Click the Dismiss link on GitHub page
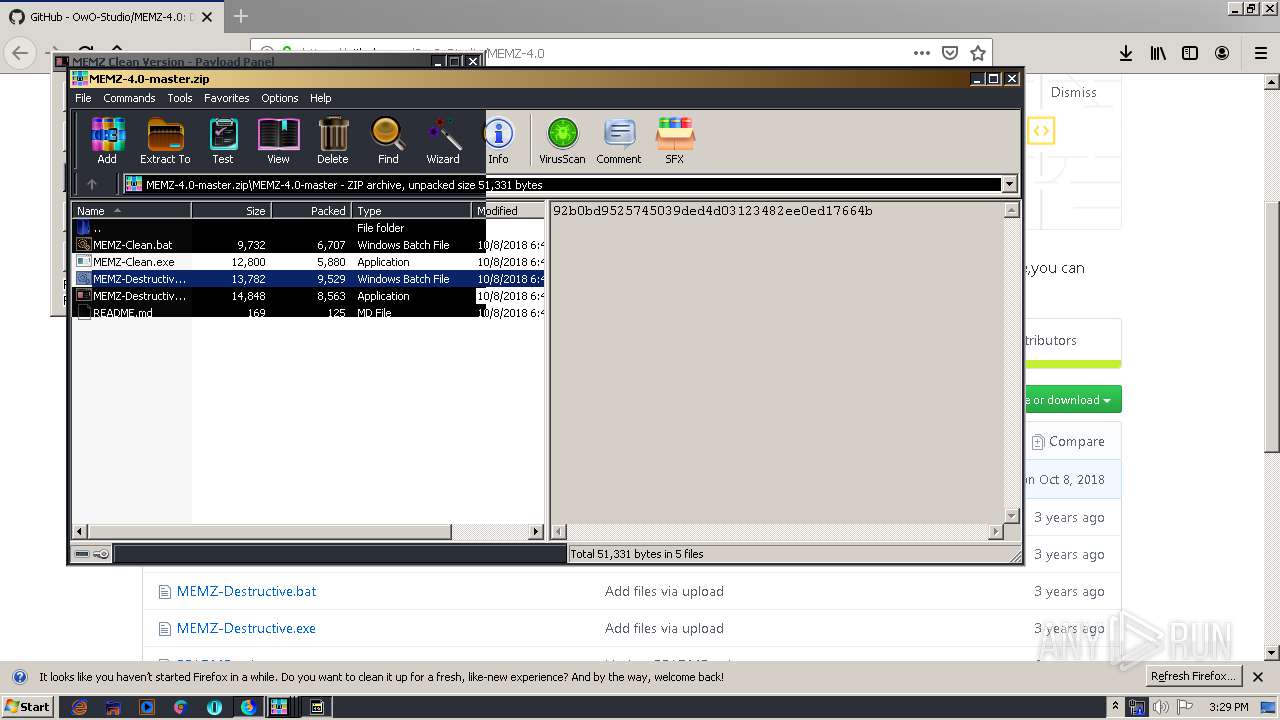This screenshot has width=1280, height=720. tap(1073, 92)
